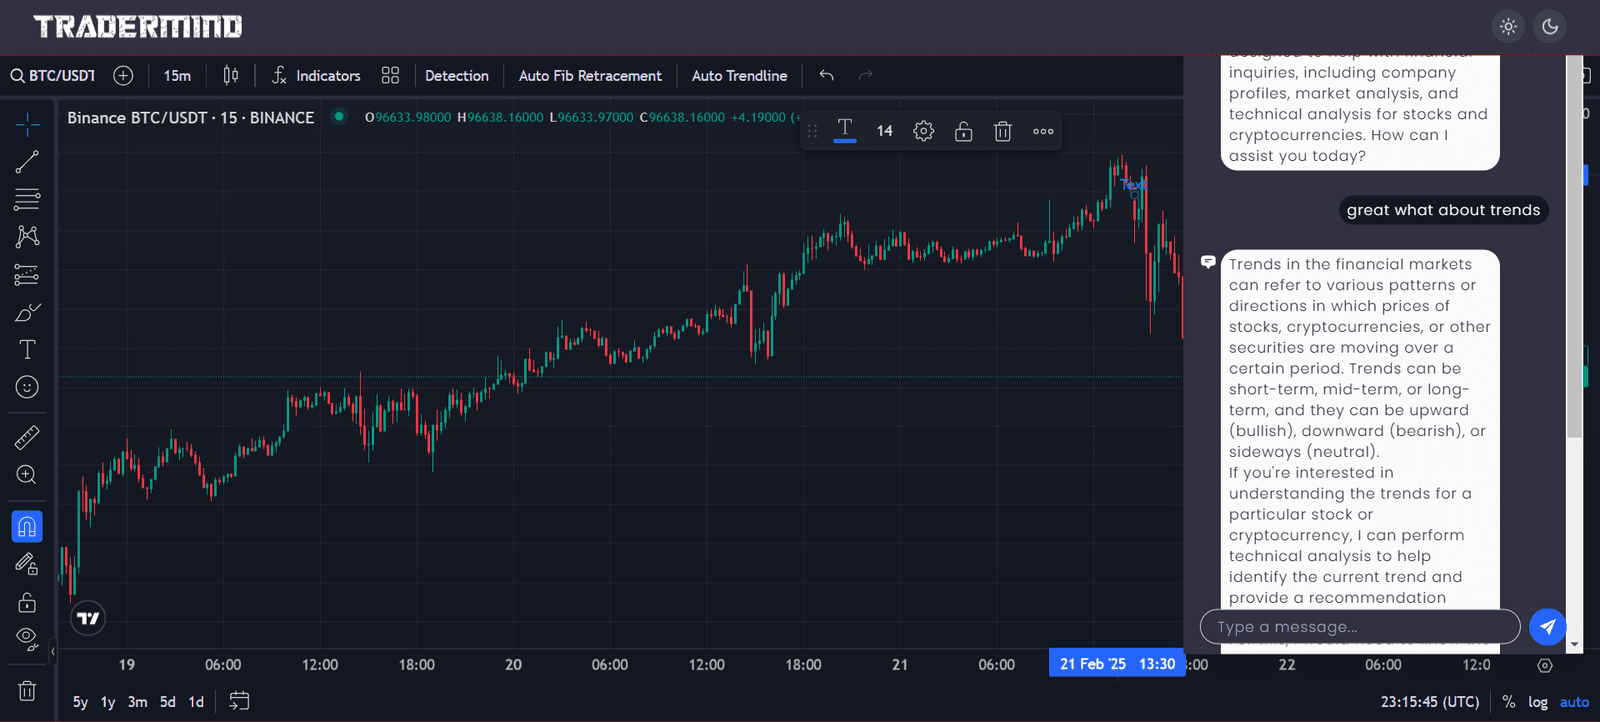This screenshot has width=1600, height=722.
Task: Click the 21 Feb '25 13:30 date label
Action: point(1117,664)
